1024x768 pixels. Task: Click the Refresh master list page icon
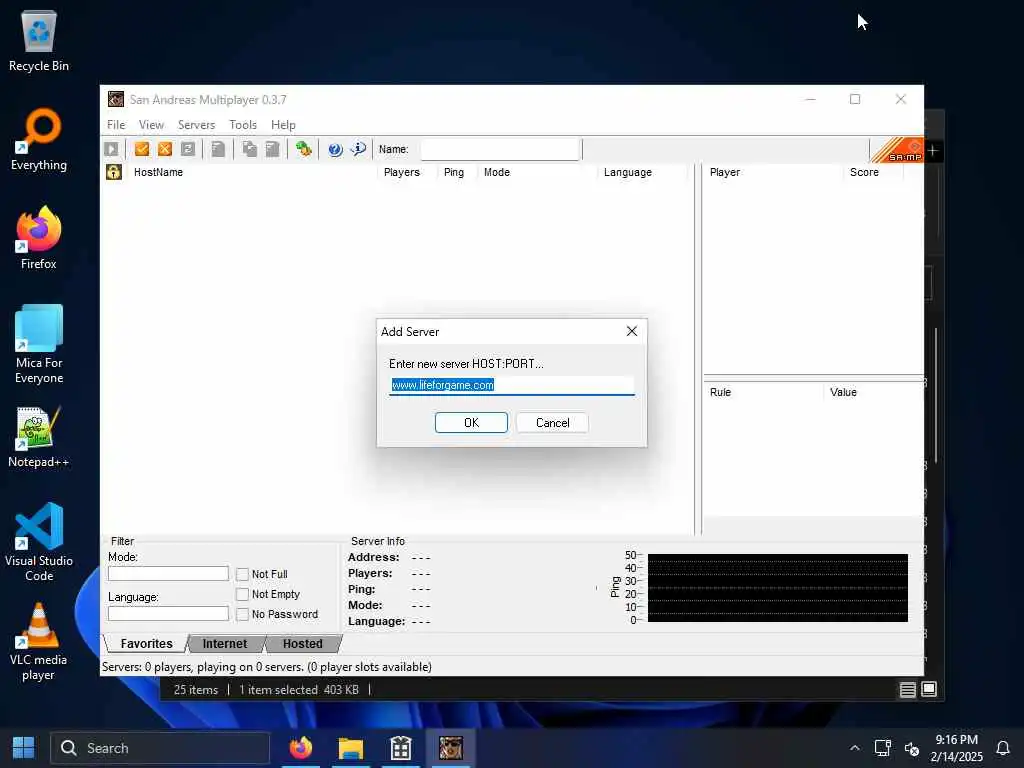218,150
